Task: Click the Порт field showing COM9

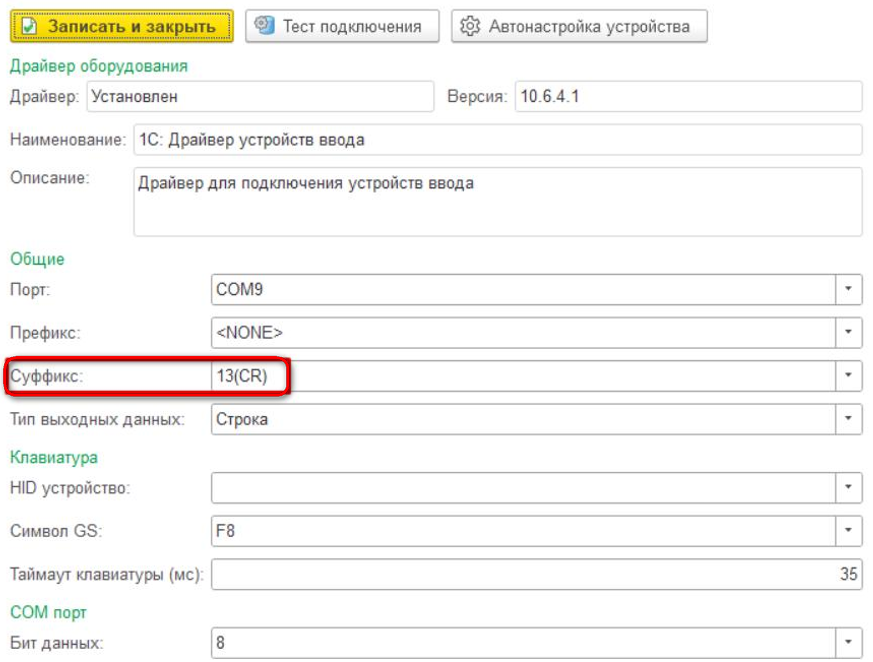Action: coord(523,289)
